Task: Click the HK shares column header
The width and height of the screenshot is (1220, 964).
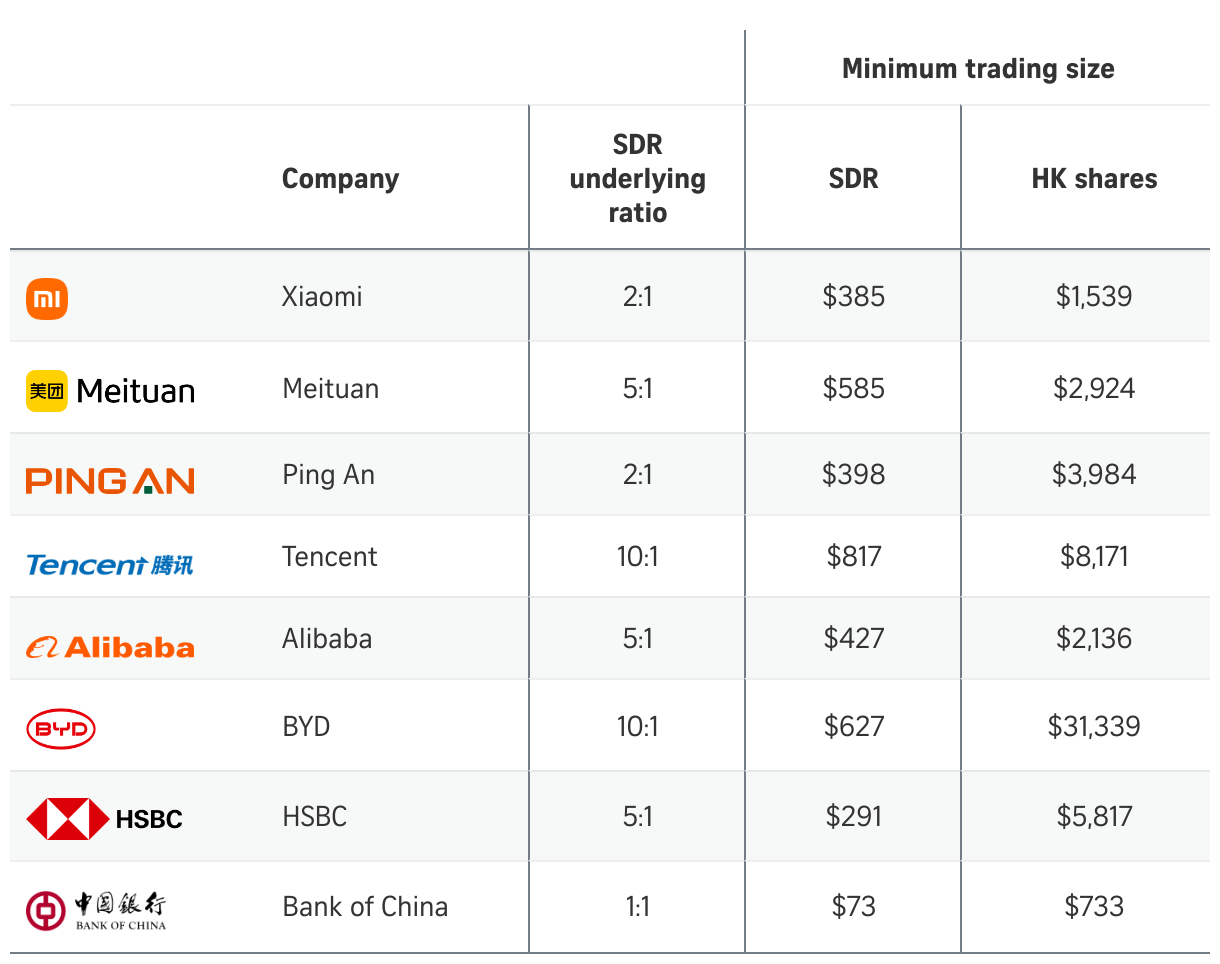Action: pyautogui.click(x=1094, y=179)
